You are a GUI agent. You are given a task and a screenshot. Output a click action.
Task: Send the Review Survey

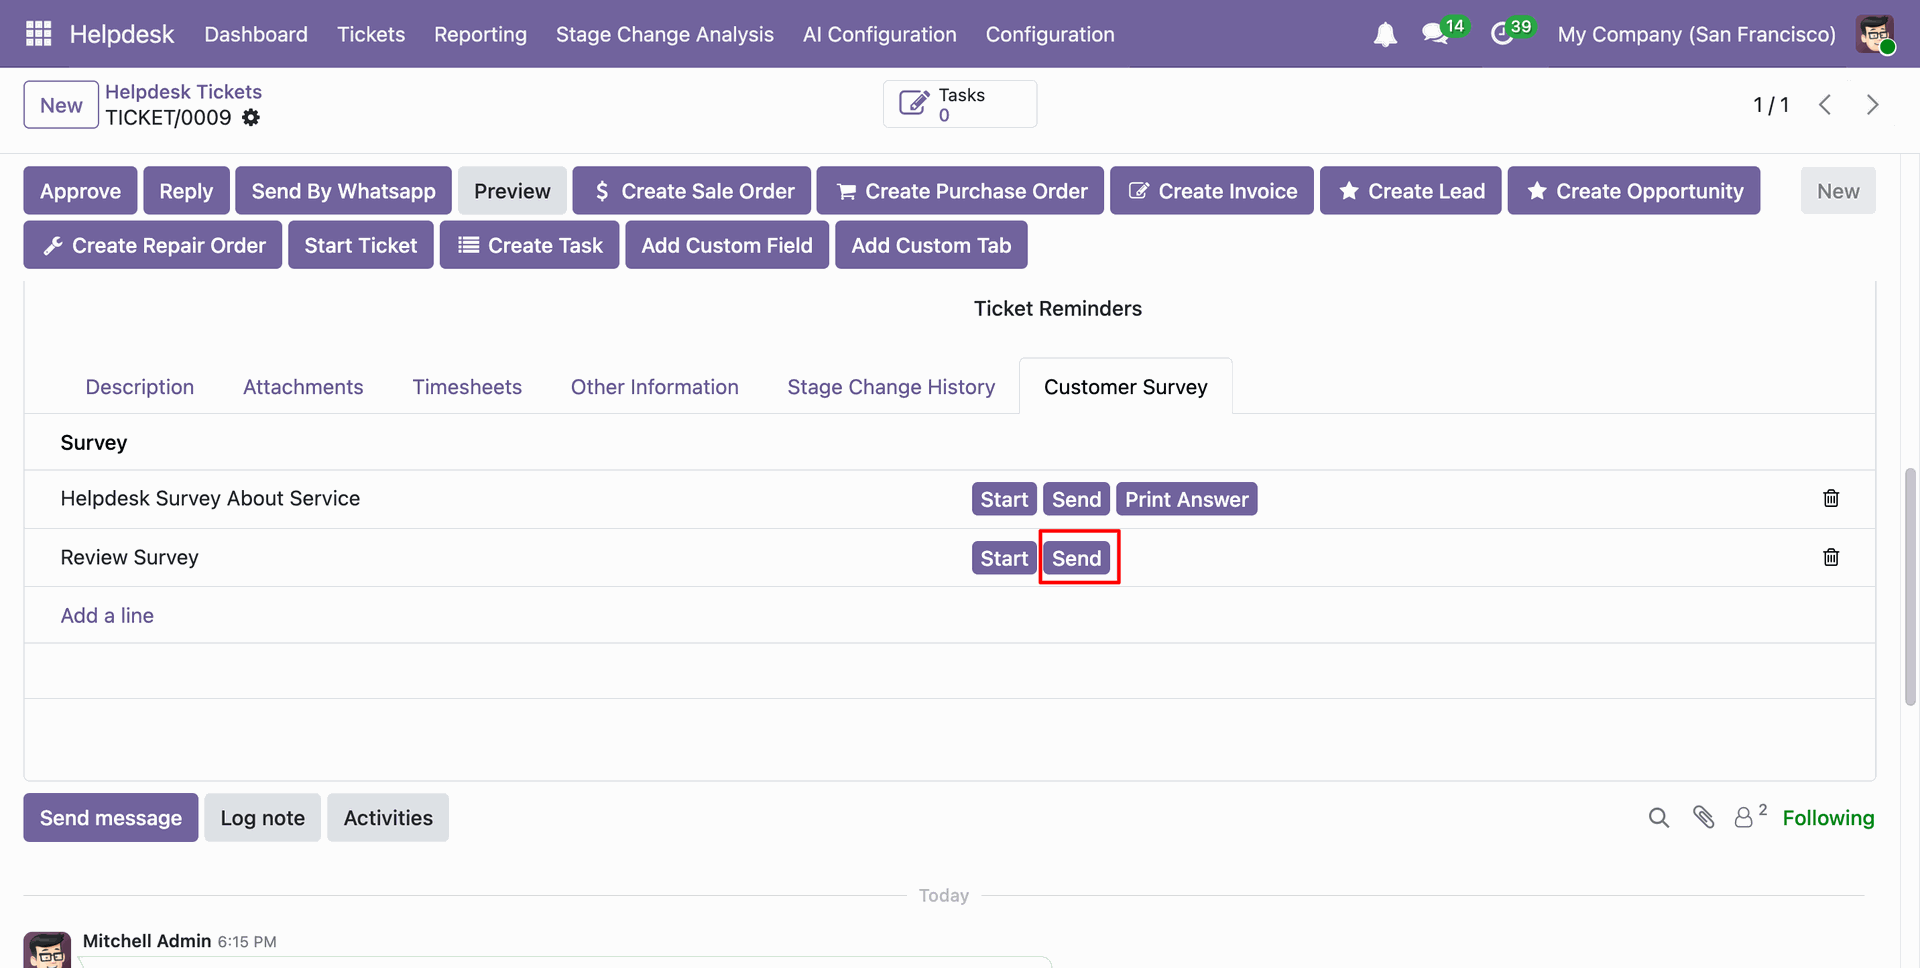[x=1076, y=558]
